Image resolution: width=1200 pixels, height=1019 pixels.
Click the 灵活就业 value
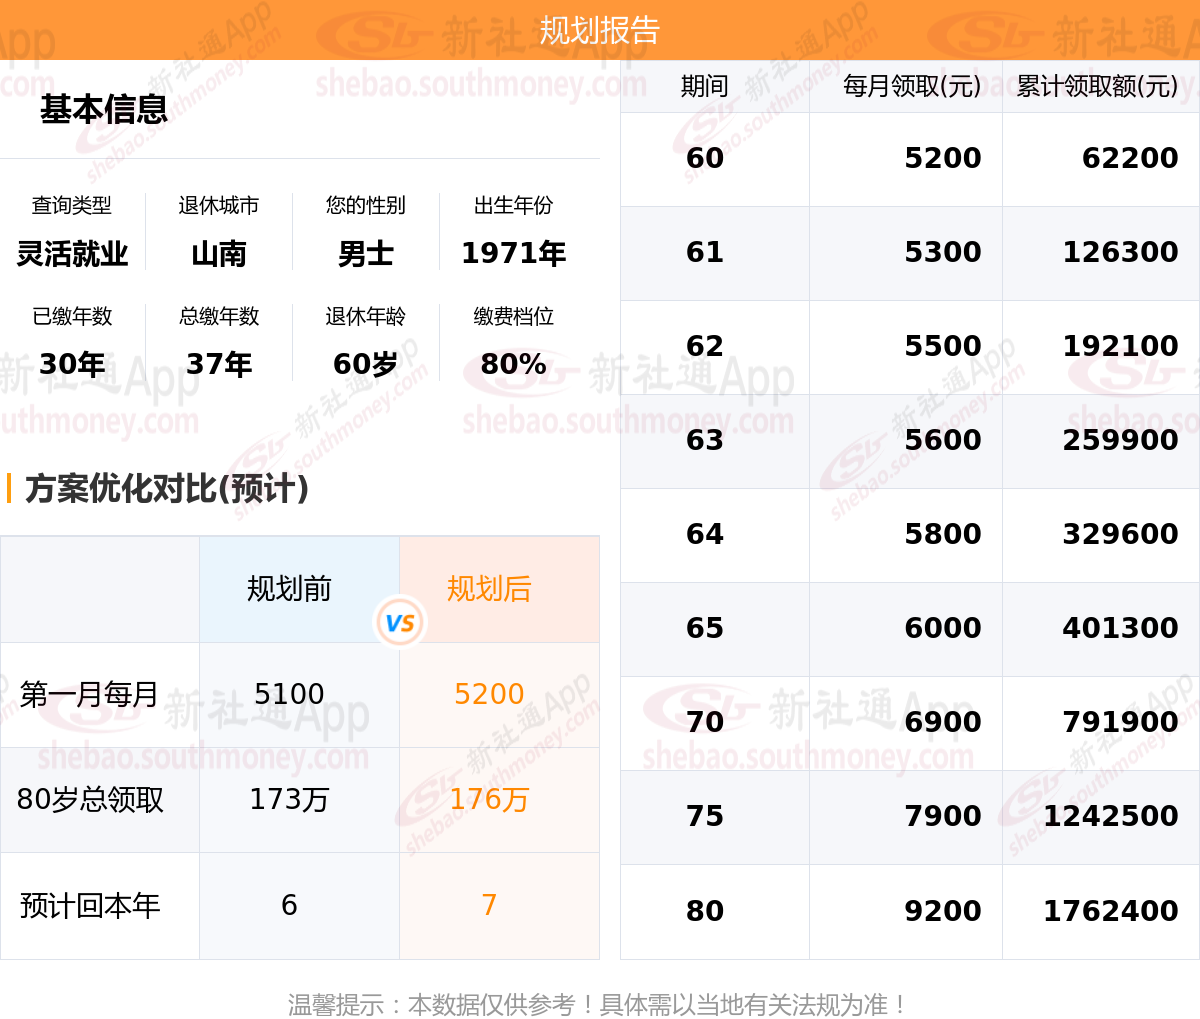(x=72, y=254)
